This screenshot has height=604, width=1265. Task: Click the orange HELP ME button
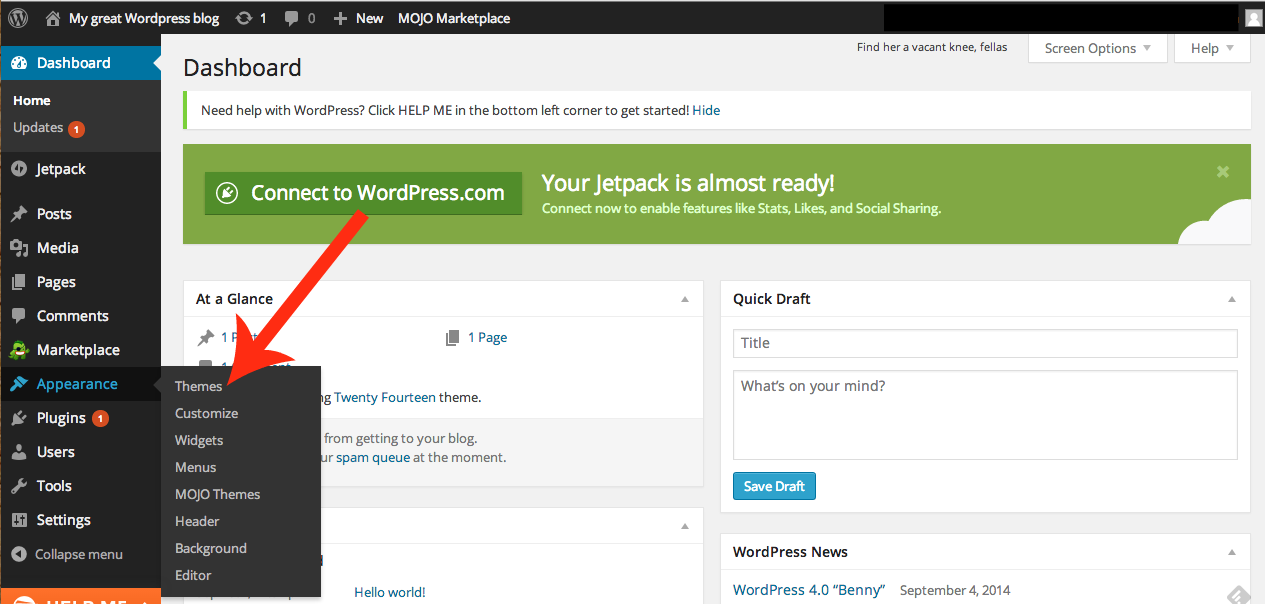click(x=80, y=597)
